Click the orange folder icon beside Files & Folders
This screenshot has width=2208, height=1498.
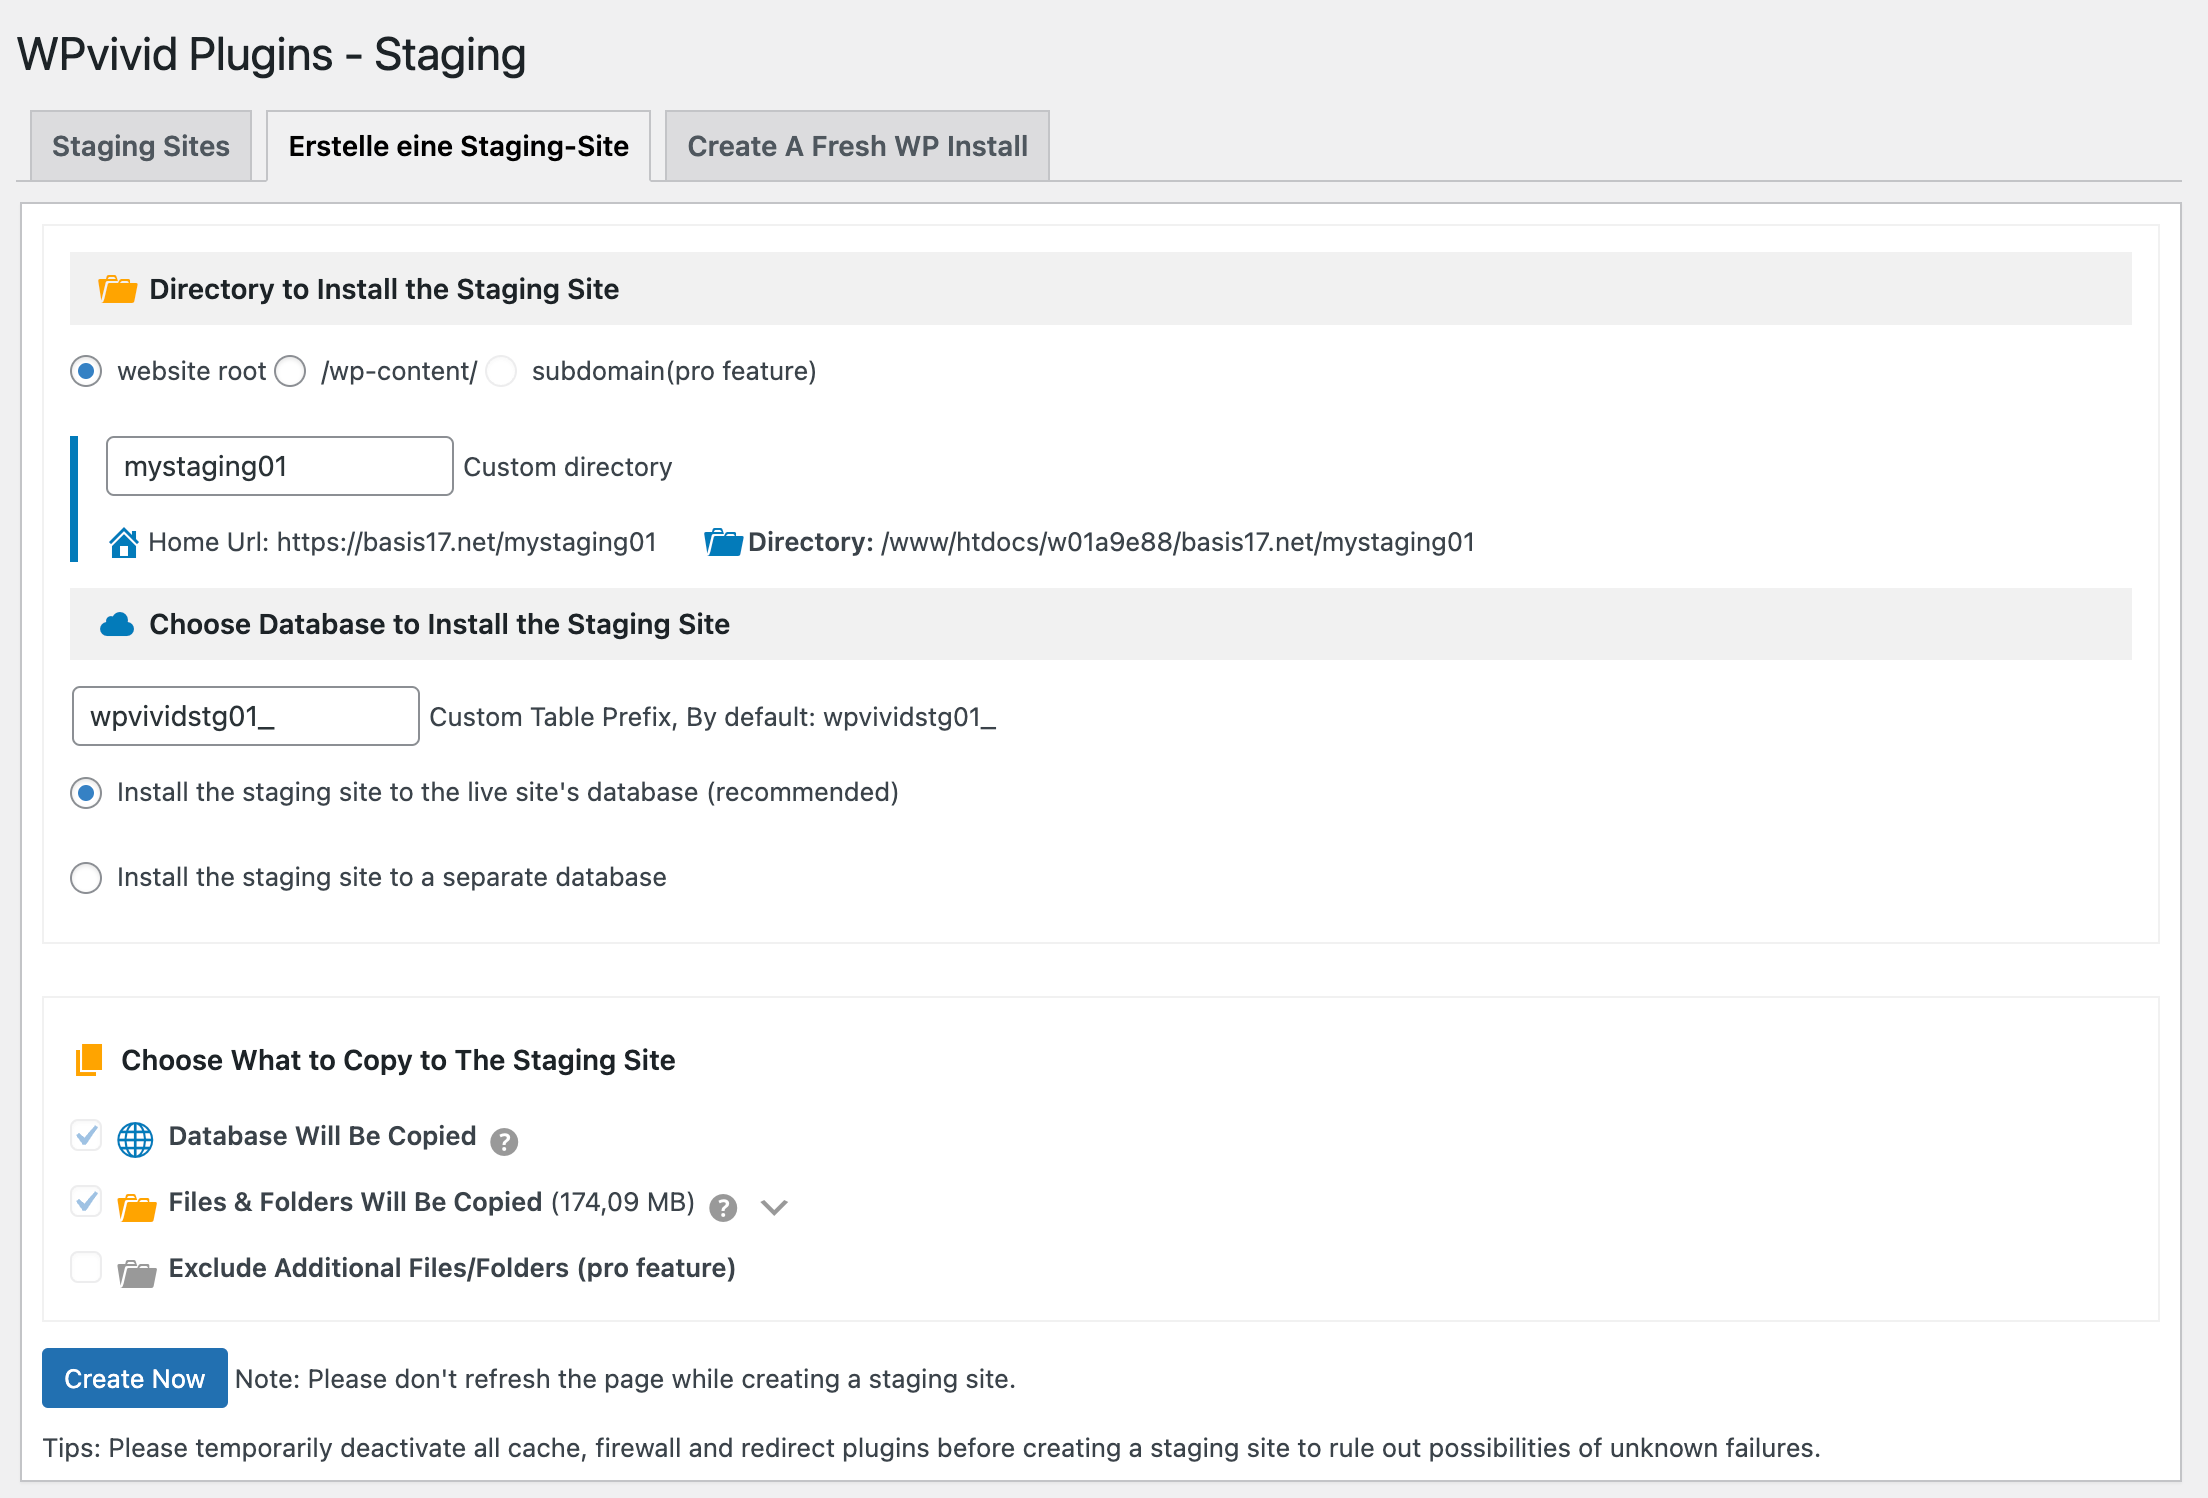click(137, 1208)
